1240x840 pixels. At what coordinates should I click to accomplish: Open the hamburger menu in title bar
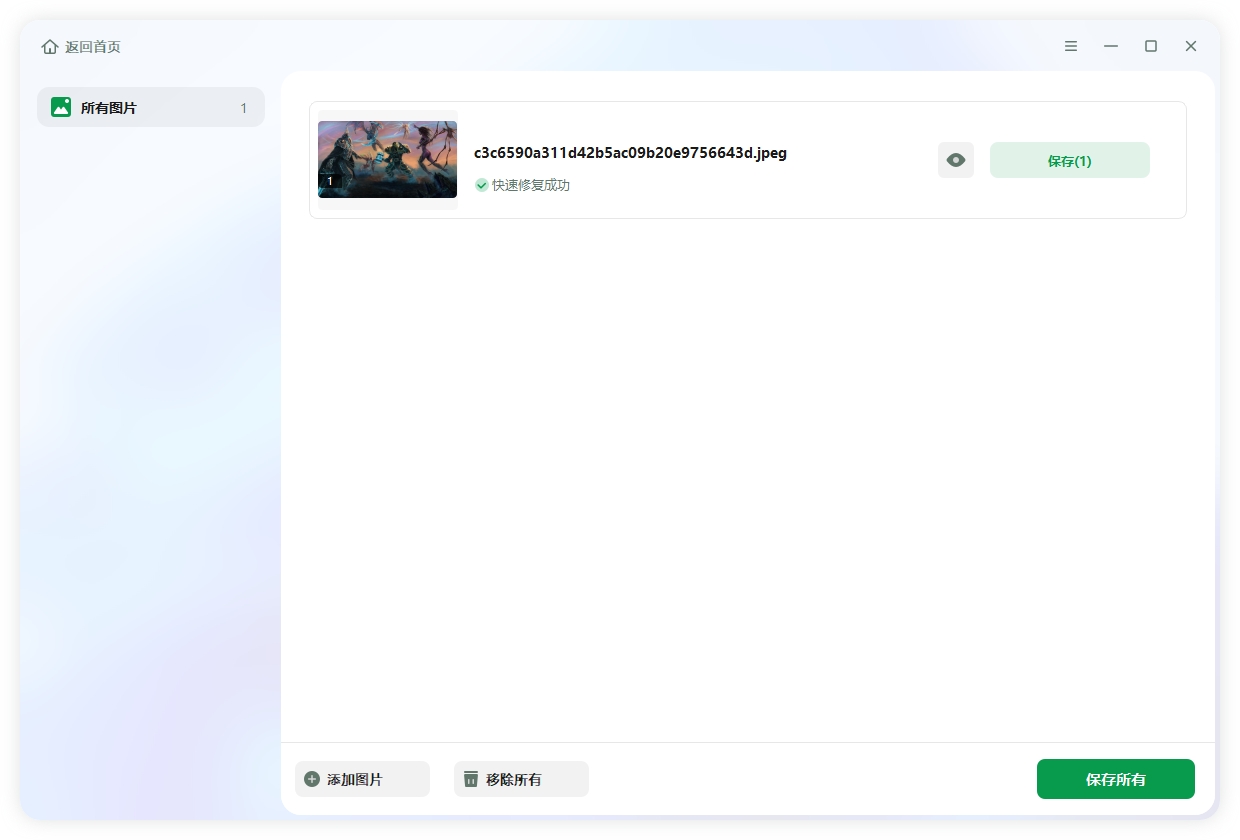click(1071, 46)
